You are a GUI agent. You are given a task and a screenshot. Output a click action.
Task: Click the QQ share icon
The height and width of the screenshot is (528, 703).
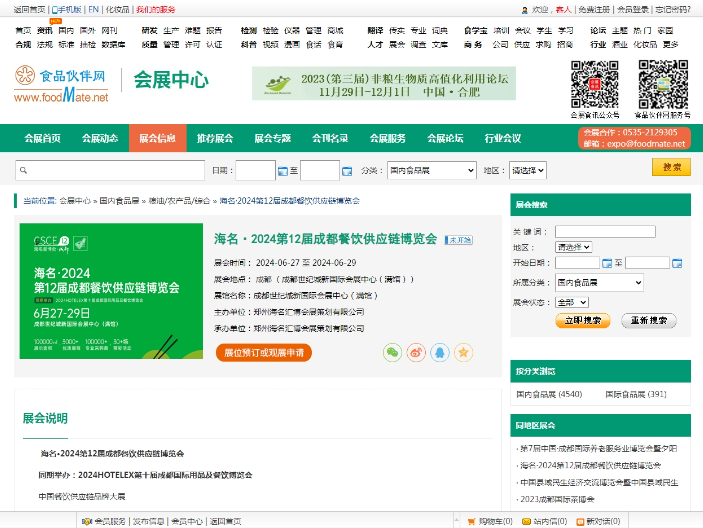pyautogui.click(x=440, y=352)
